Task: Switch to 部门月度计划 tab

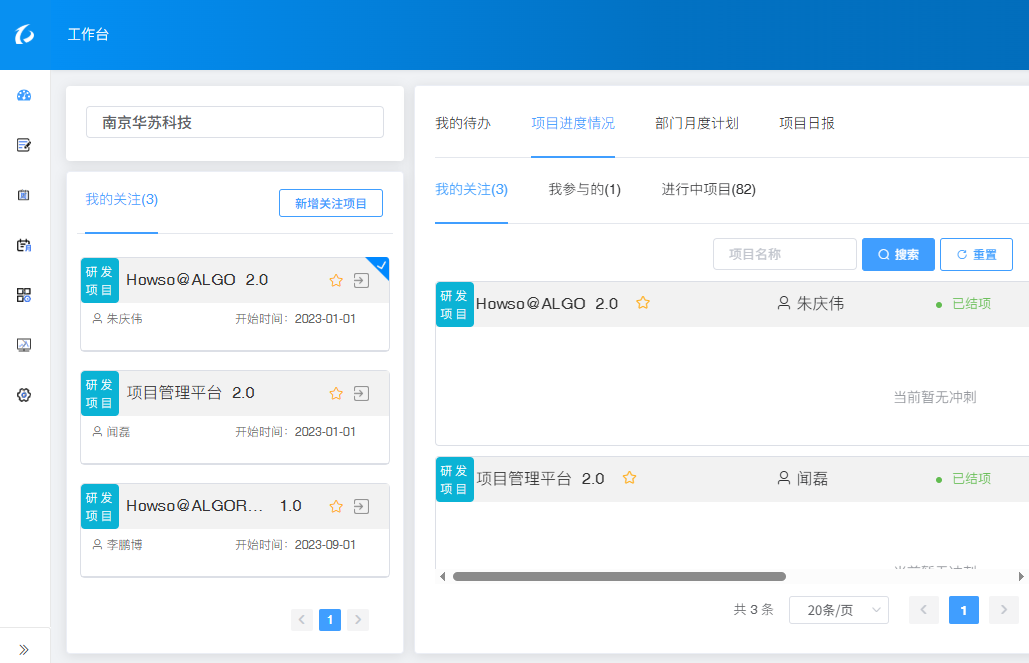Action: pyautogui.click(x=697, y=123)
